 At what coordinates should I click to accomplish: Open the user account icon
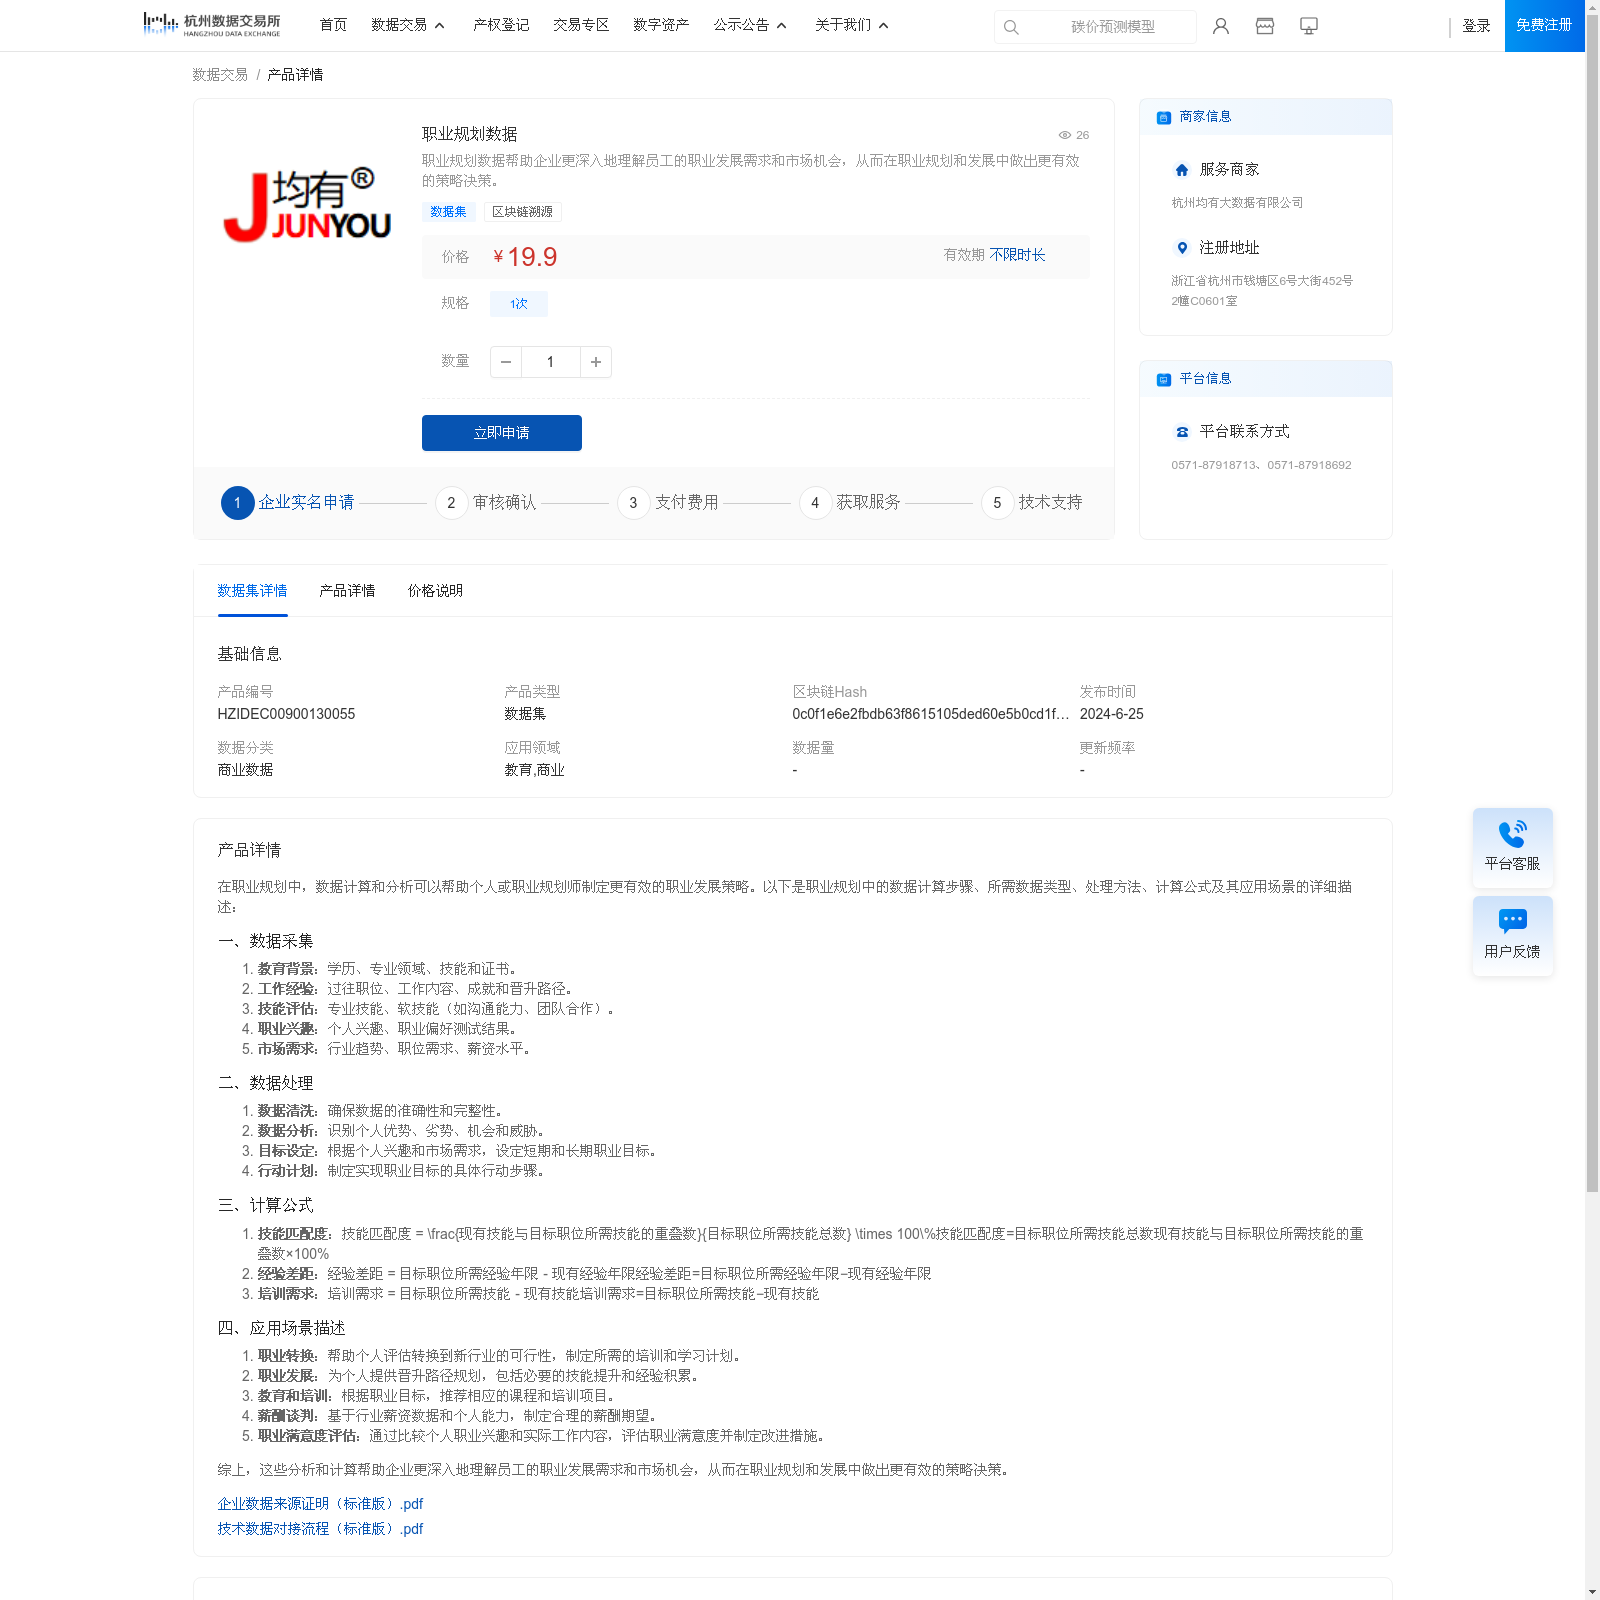[x=1221, y=26]
